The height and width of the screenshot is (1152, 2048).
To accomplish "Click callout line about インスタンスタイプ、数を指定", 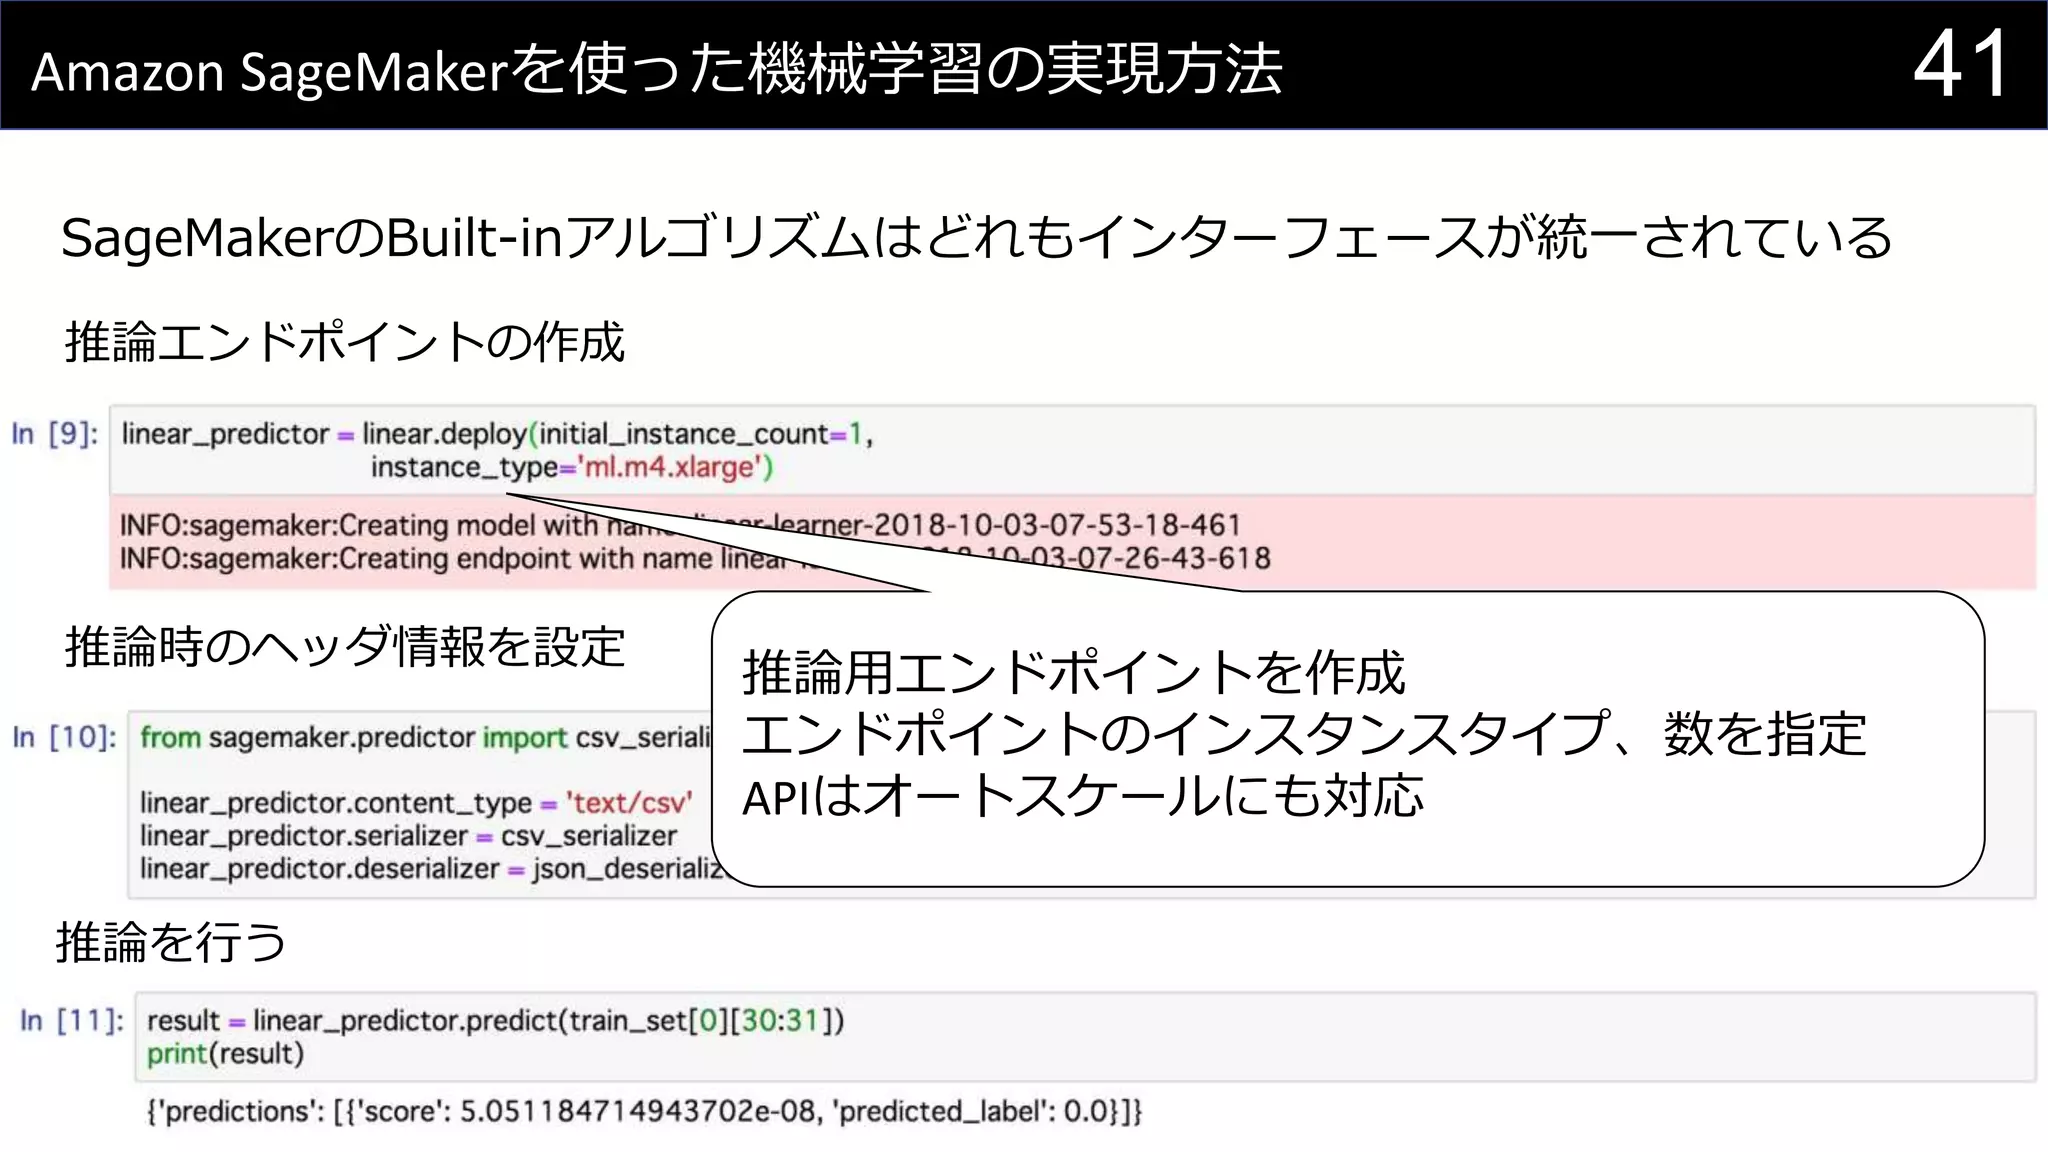I will tap(1304, 734).
